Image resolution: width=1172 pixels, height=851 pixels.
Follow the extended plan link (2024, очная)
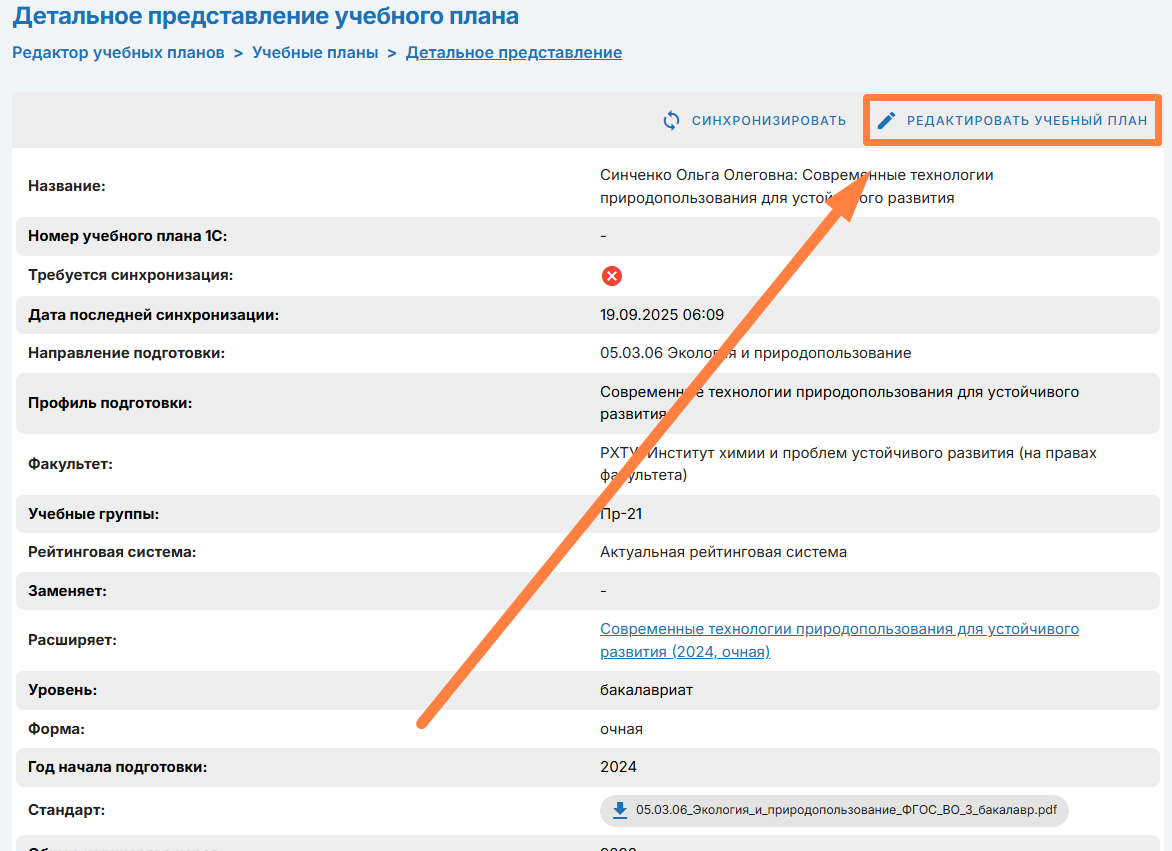(839, 640)
